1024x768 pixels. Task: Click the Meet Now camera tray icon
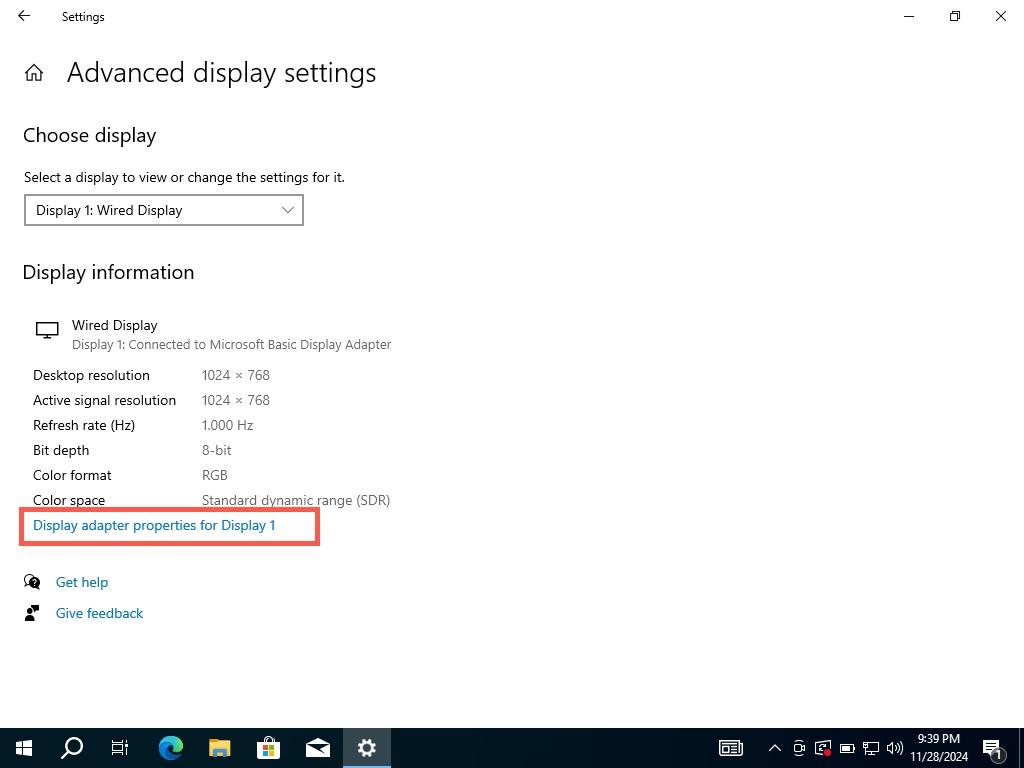pos(799,748)
